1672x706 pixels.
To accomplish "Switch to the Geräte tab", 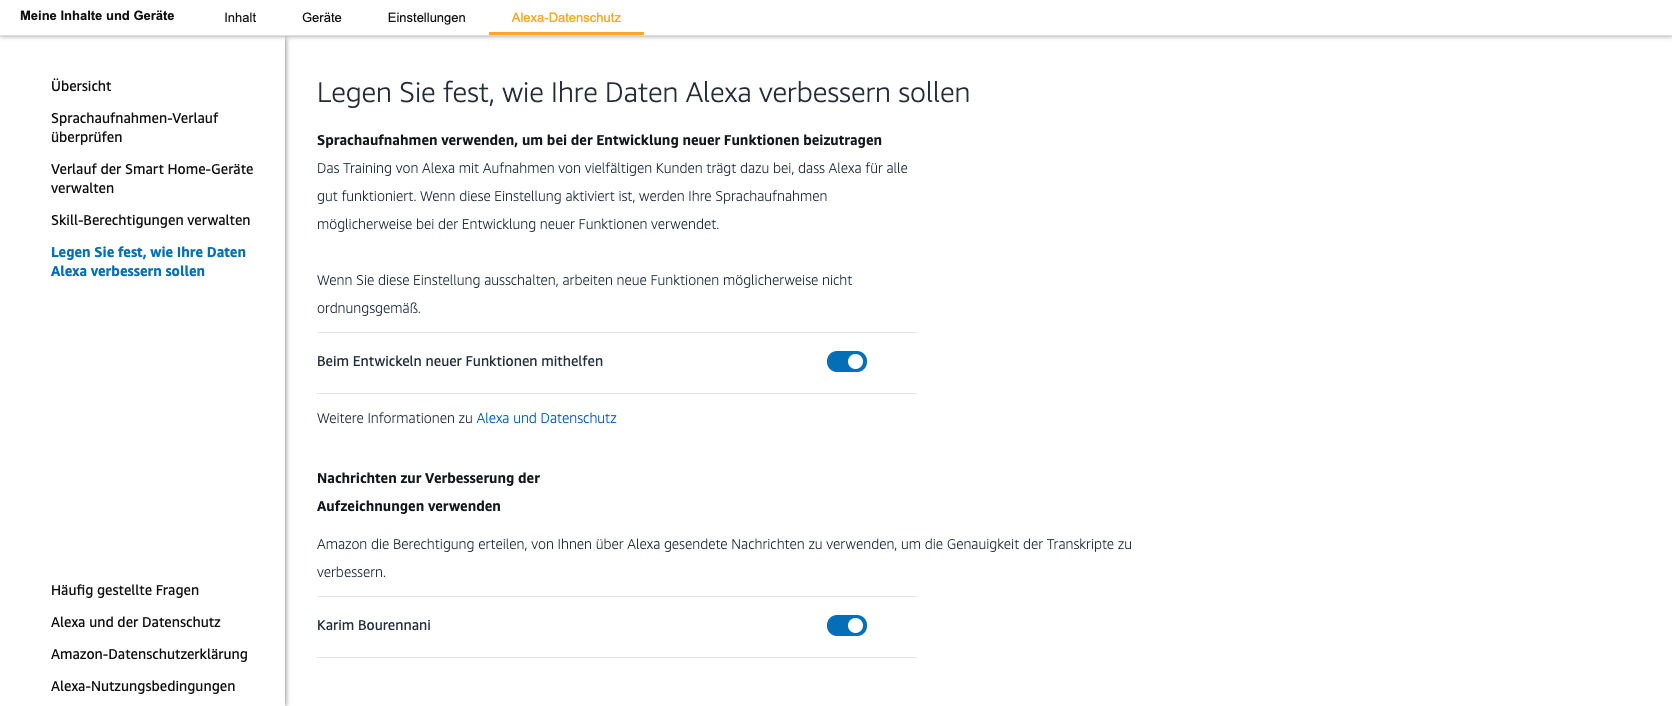I will click(322, 18).
